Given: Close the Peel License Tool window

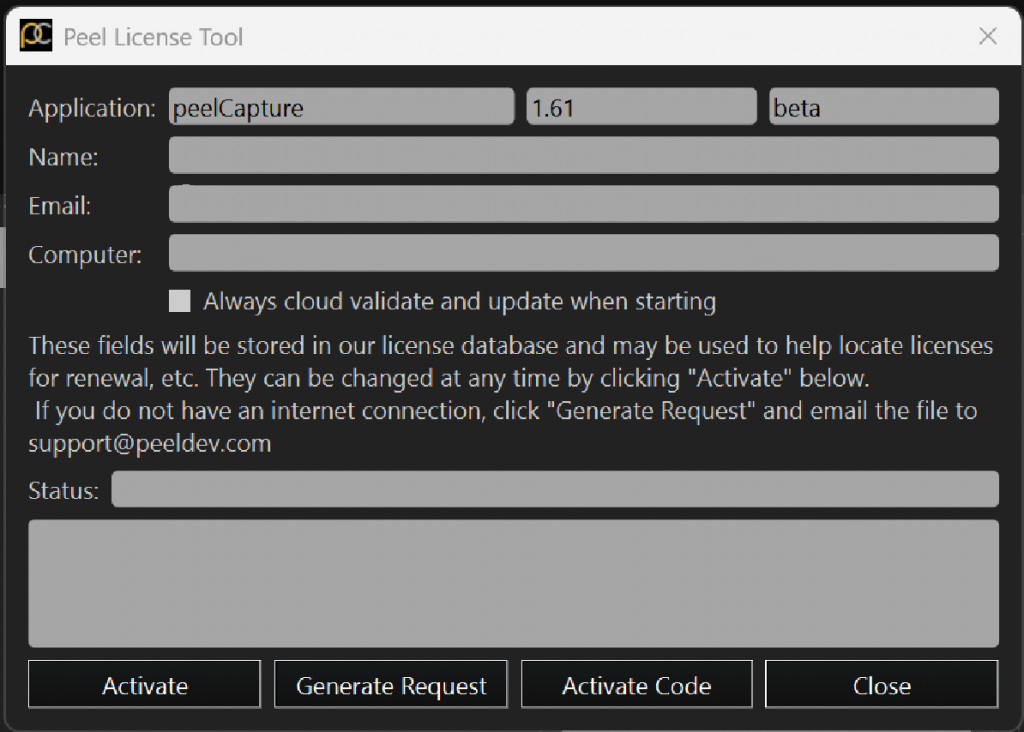Looking at the screenshot, I should click(987, 36).
